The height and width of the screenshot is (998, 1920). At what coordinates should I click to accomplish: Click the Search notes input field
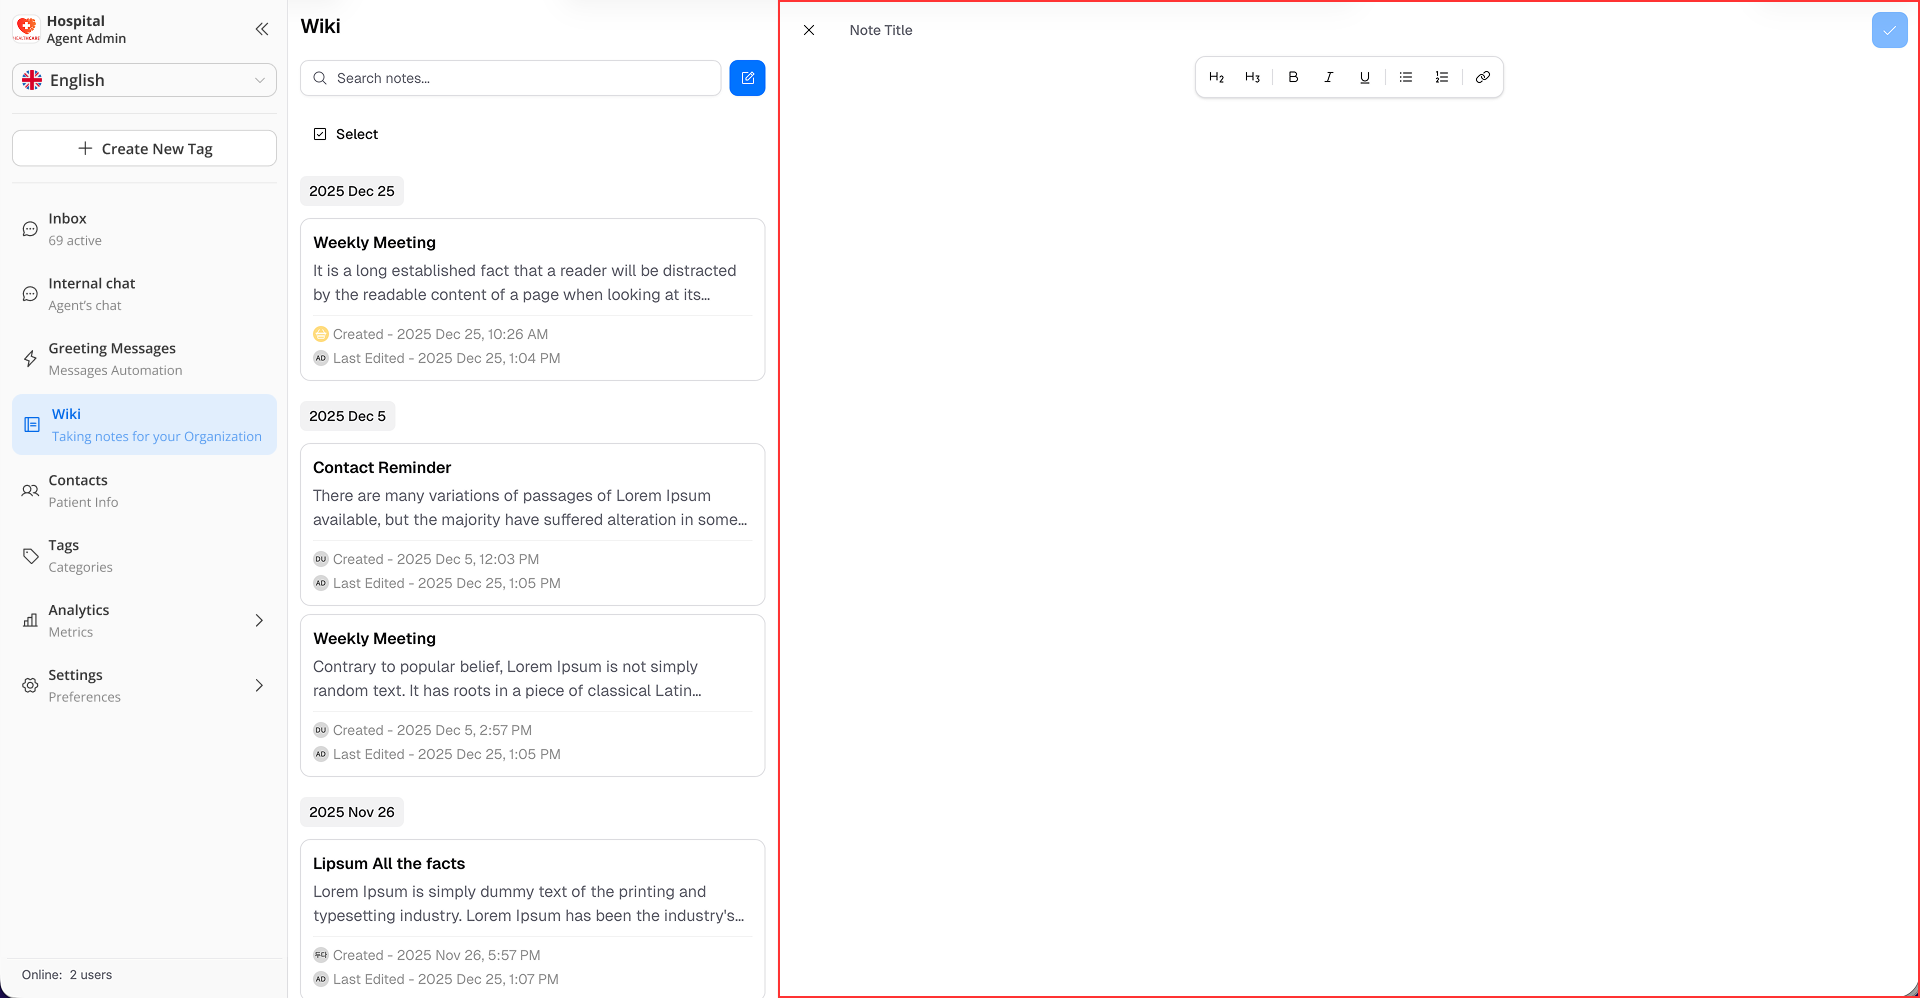pyautogui.click(x=510, y=77)
